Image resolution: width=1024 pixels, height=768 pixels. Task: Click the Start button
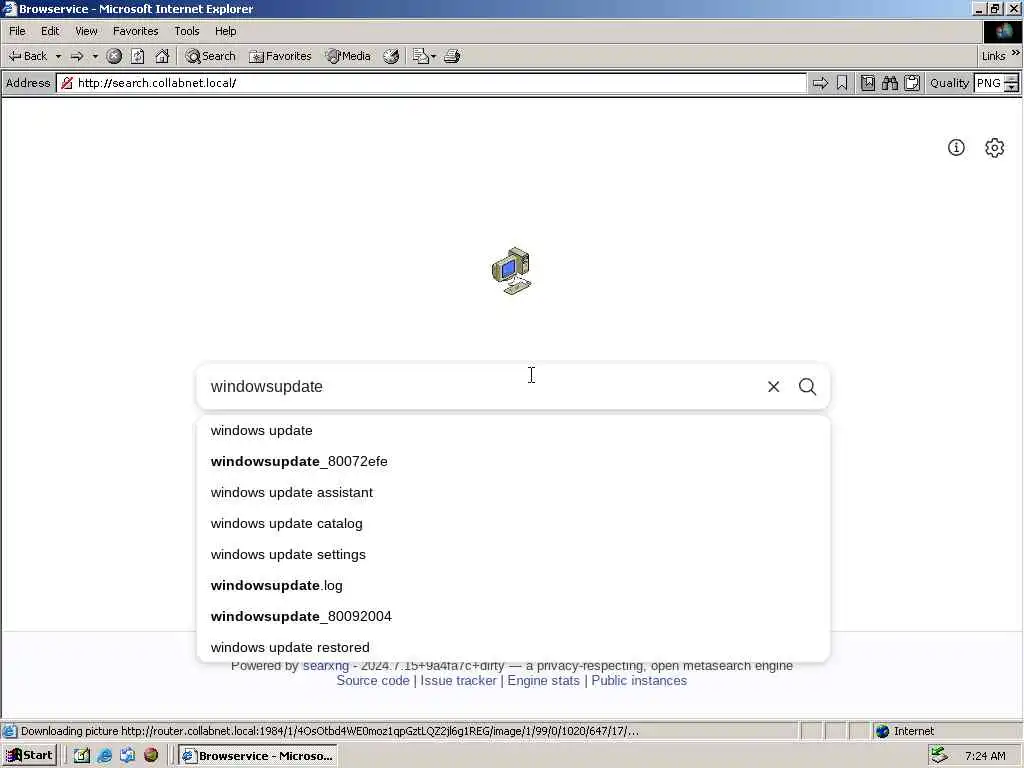tap(29, 756)
